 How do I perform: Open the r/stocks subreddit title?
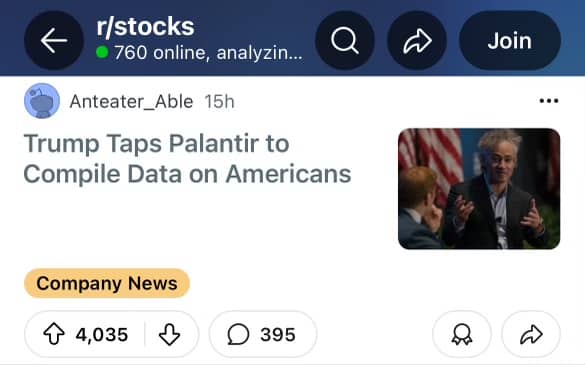point(145,26)
